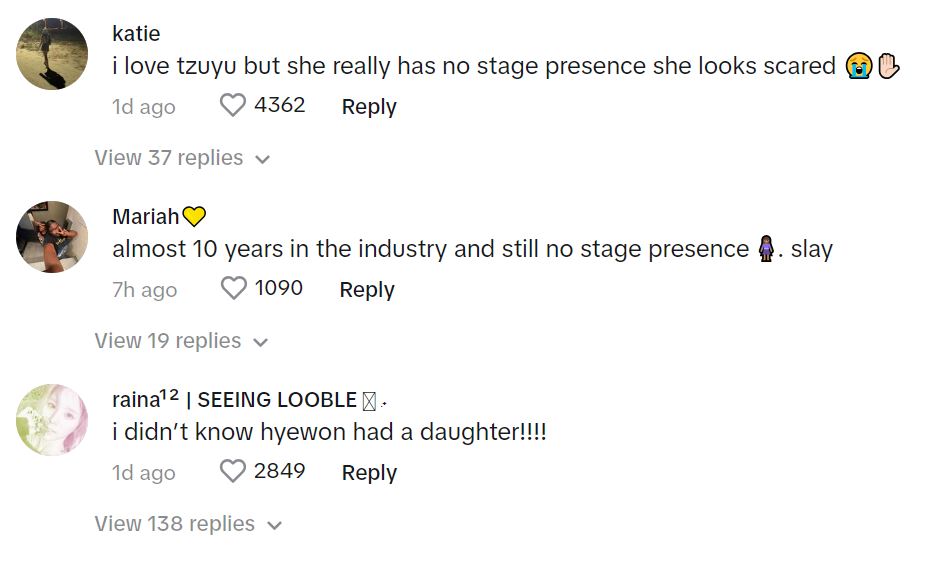Expand View 37 replies under katie's comment

pos(182,158)
